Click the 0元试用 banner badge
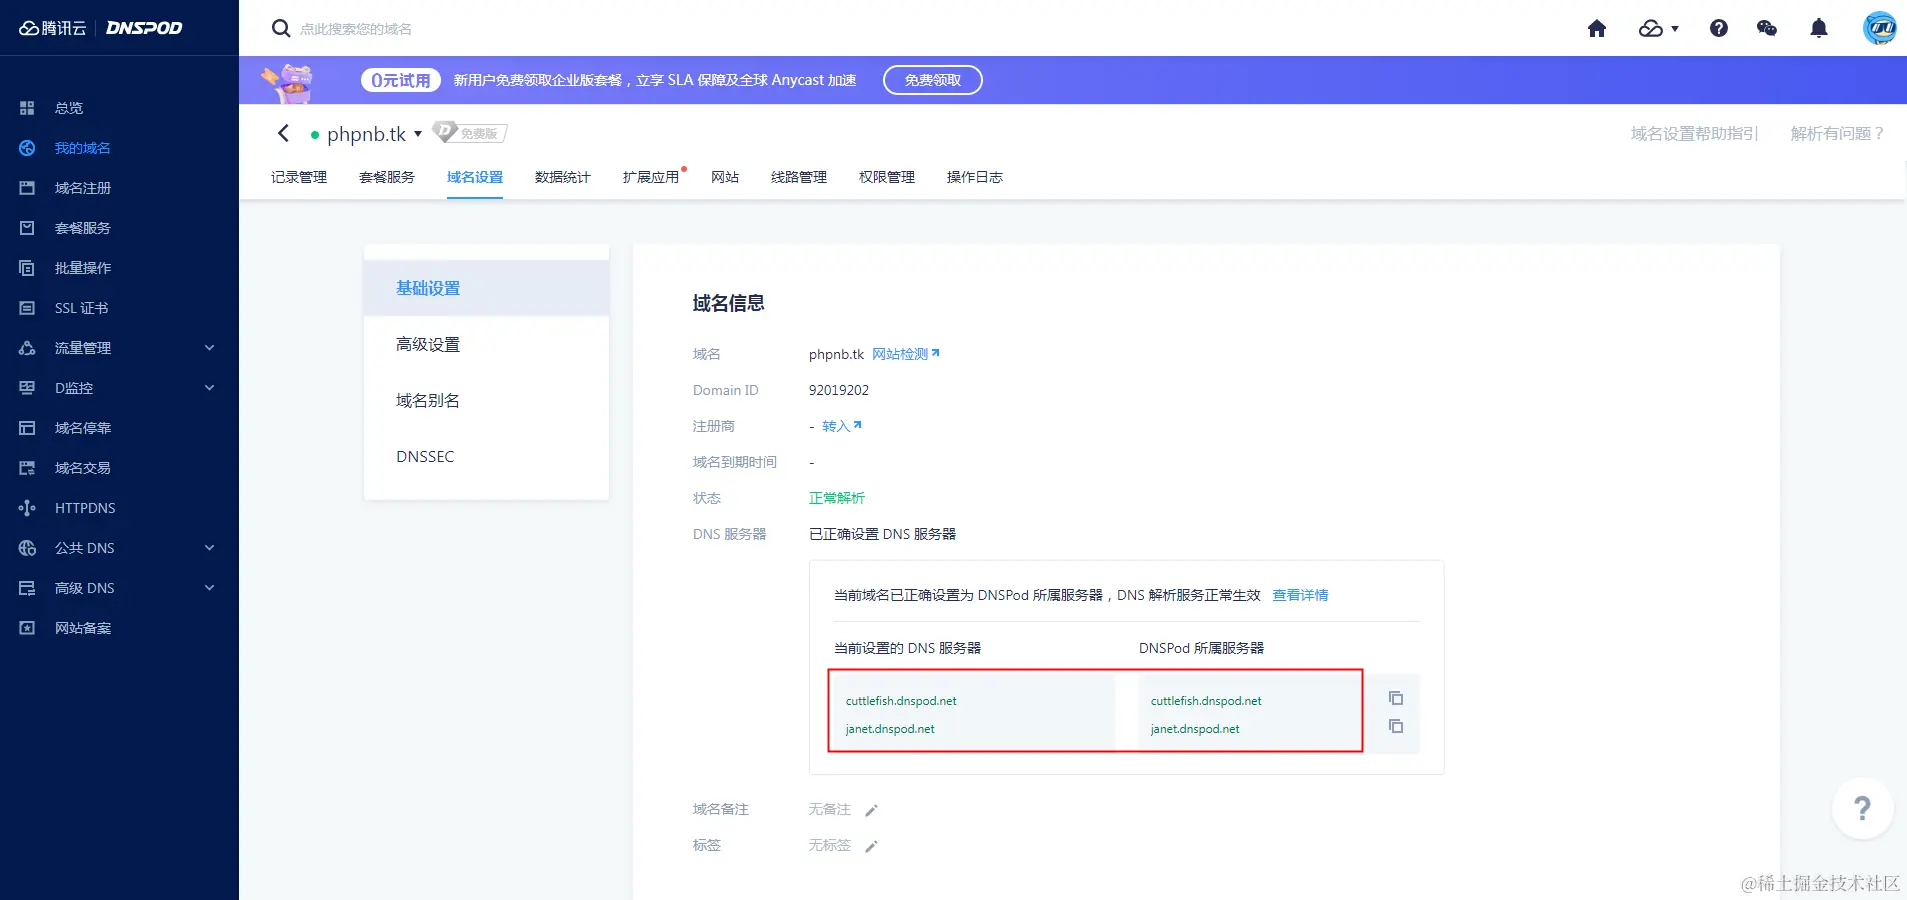The width and height of the screenshot is (1907, 900). pos(401,80)
